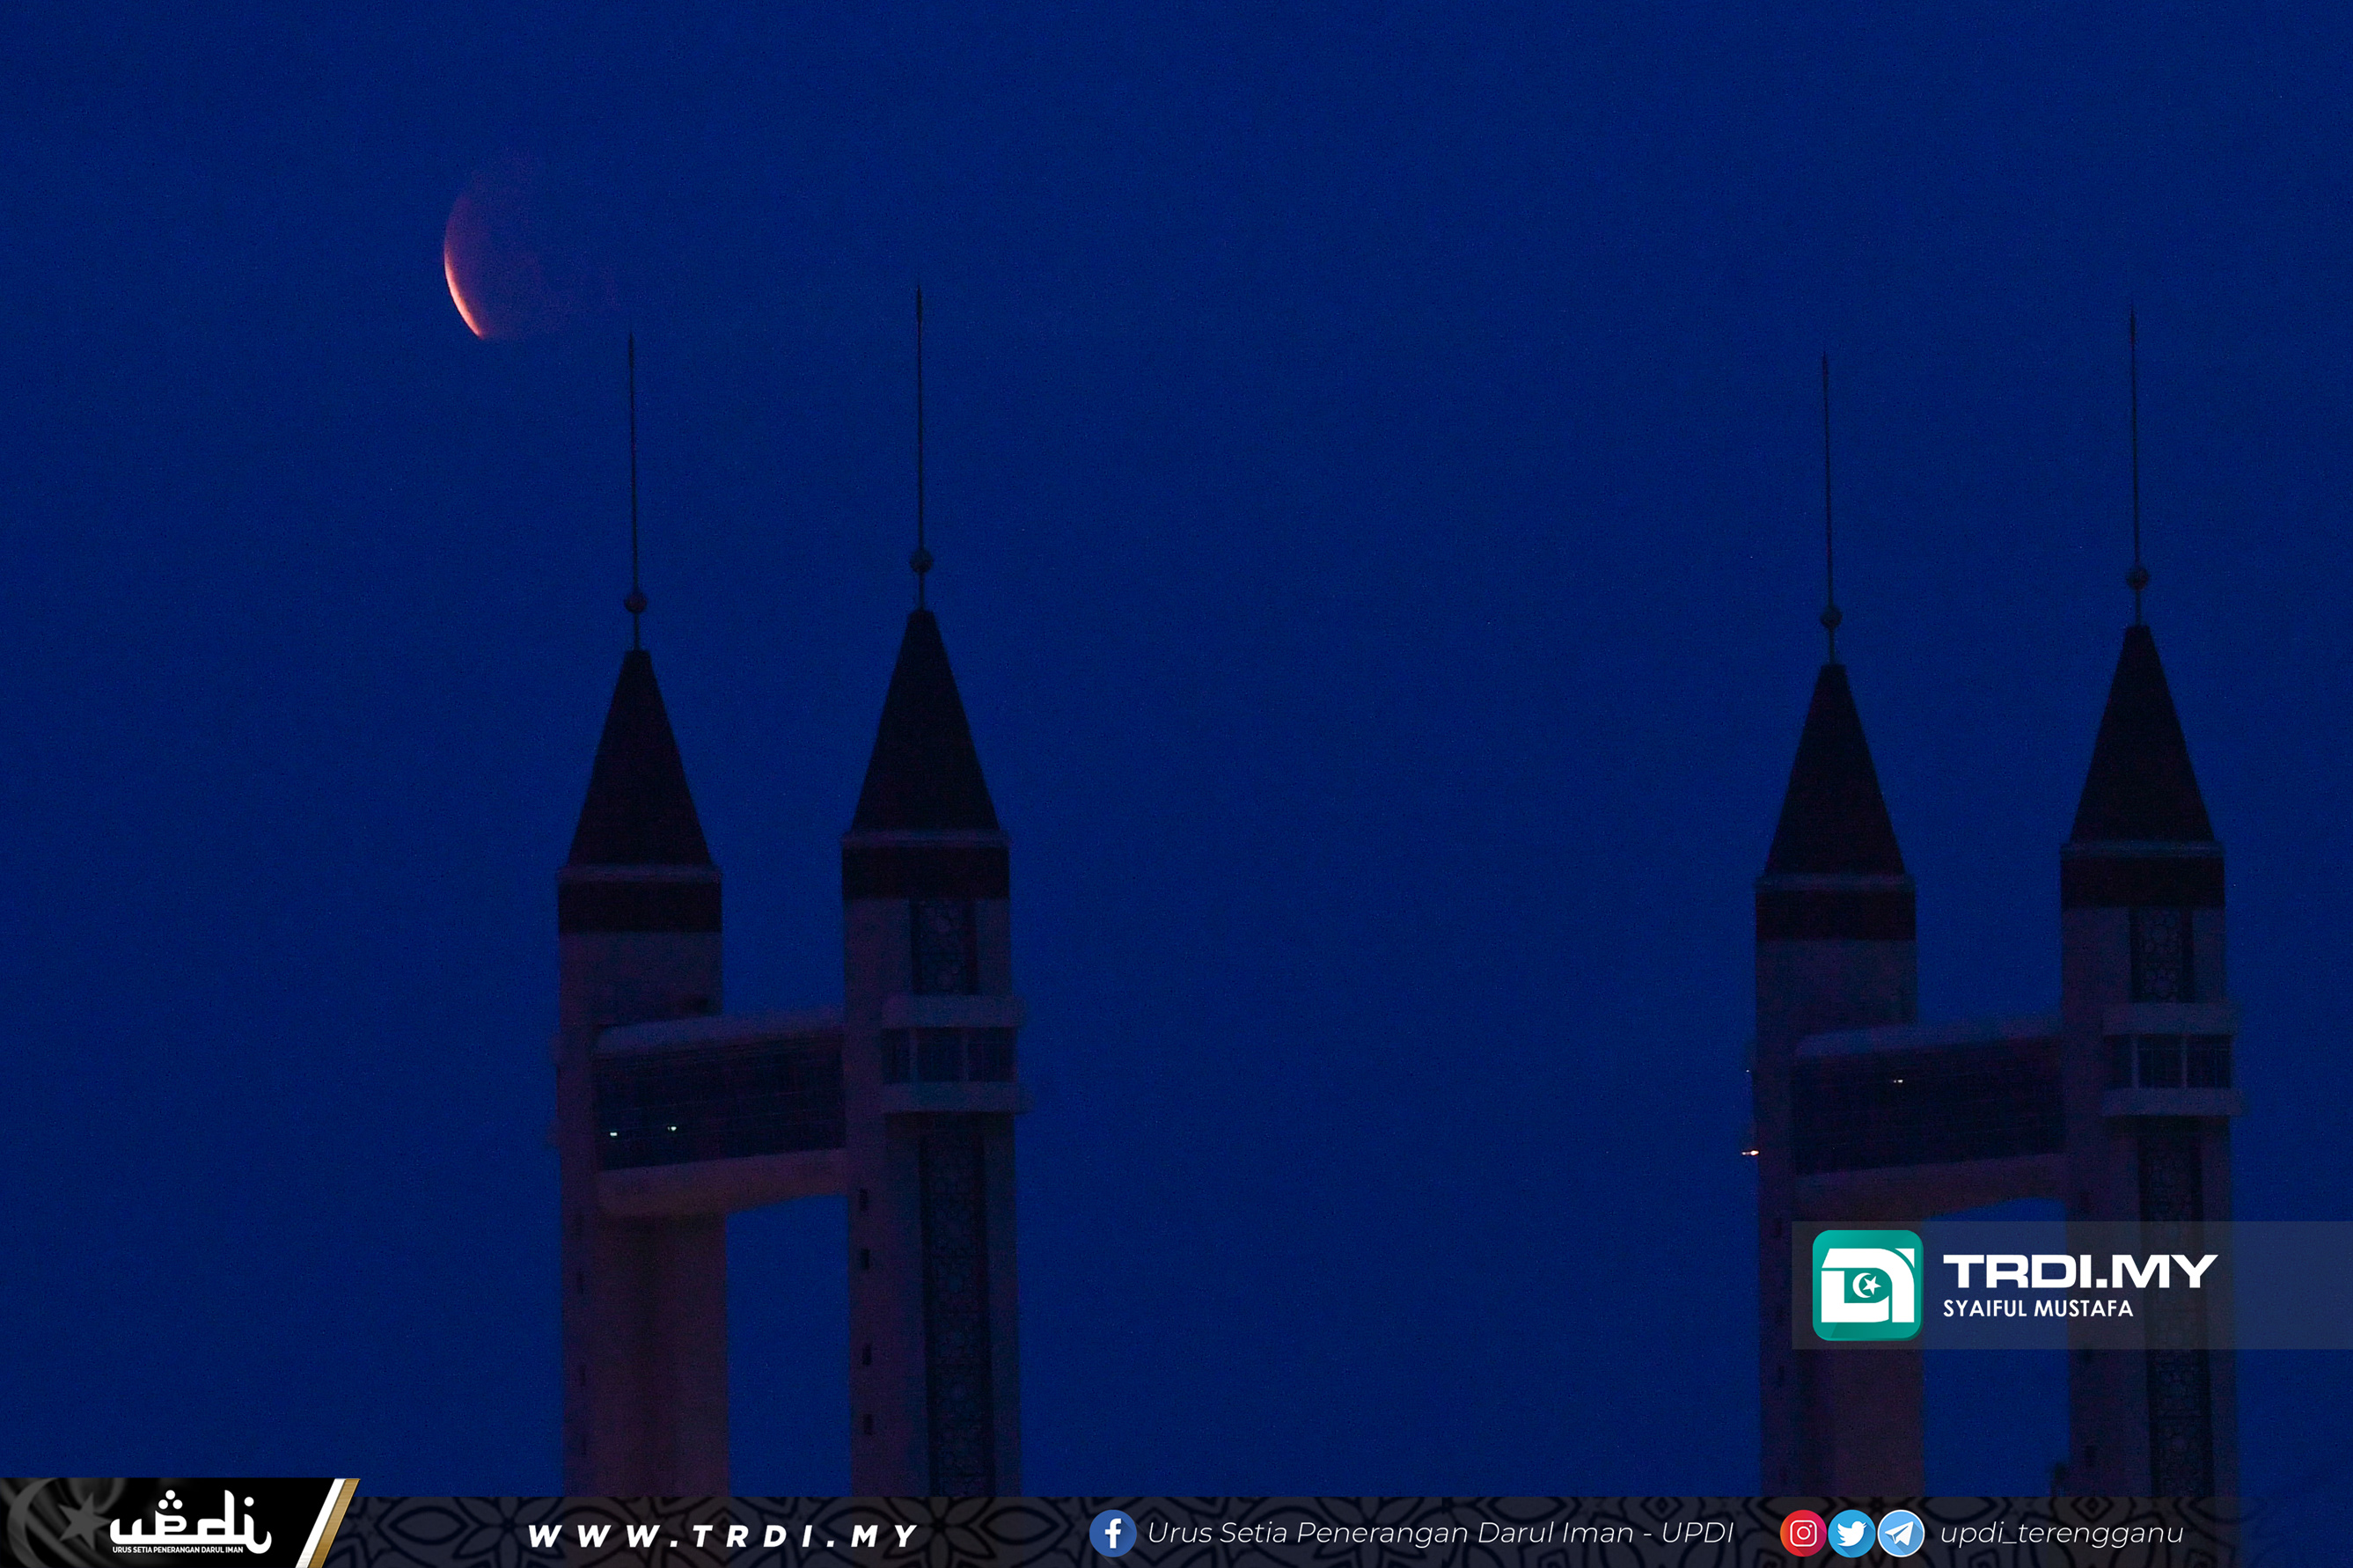Click the small orange light on right tower
This screenshot has height=1568, width=2353.
tap(1750, 1152)
